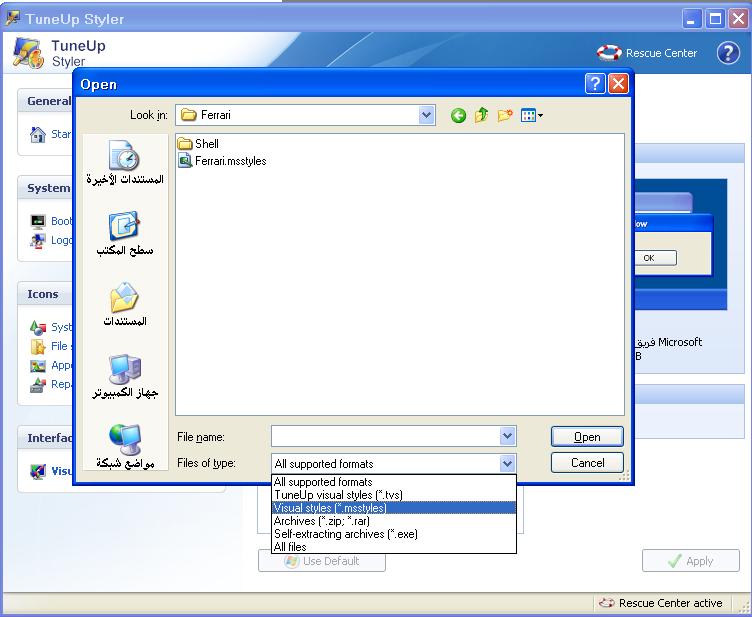Click the Open dialog help question mark
Image resolution: width=752 pixels, height=617 pixels.
pyautogui.click(x=595, y=84)
